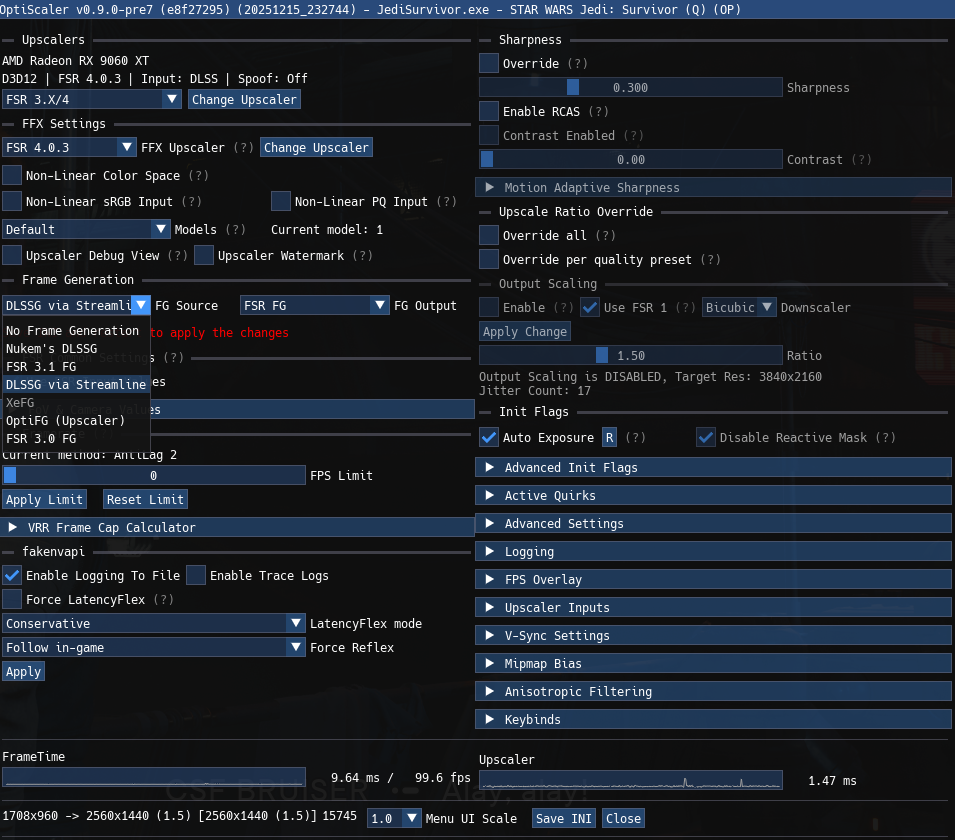Screen dimensions: 955x840
Task: Turn on Upscaler Watermark
Action: point(204,256)
